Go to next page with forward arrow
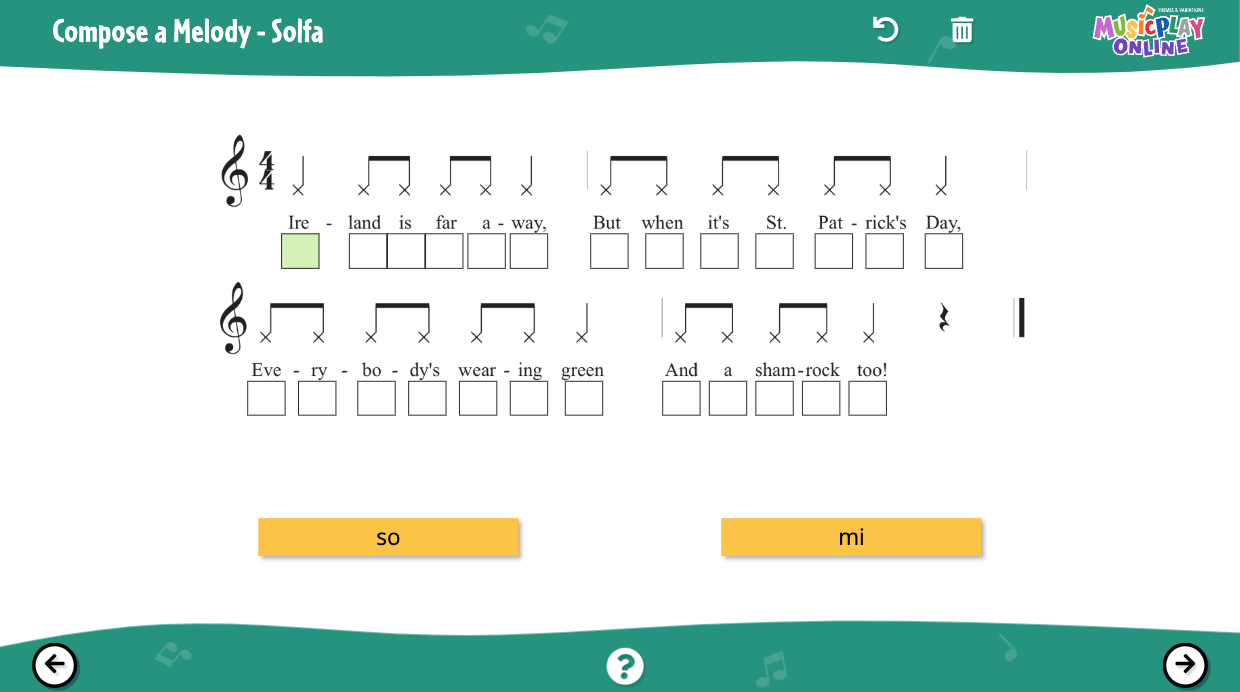The height and width of the screenshot is (692, 1240). pos(1185,665)
